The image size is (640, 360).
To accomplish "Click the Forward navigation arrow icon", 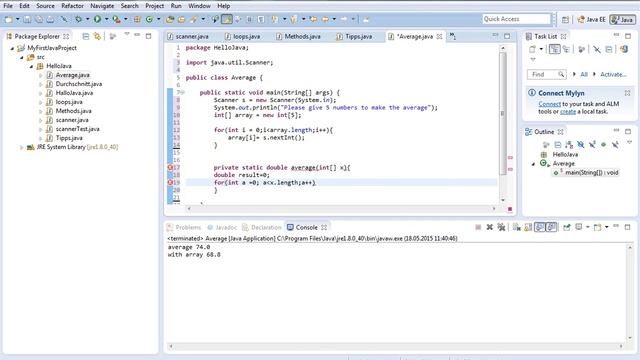I will [344, 19].
